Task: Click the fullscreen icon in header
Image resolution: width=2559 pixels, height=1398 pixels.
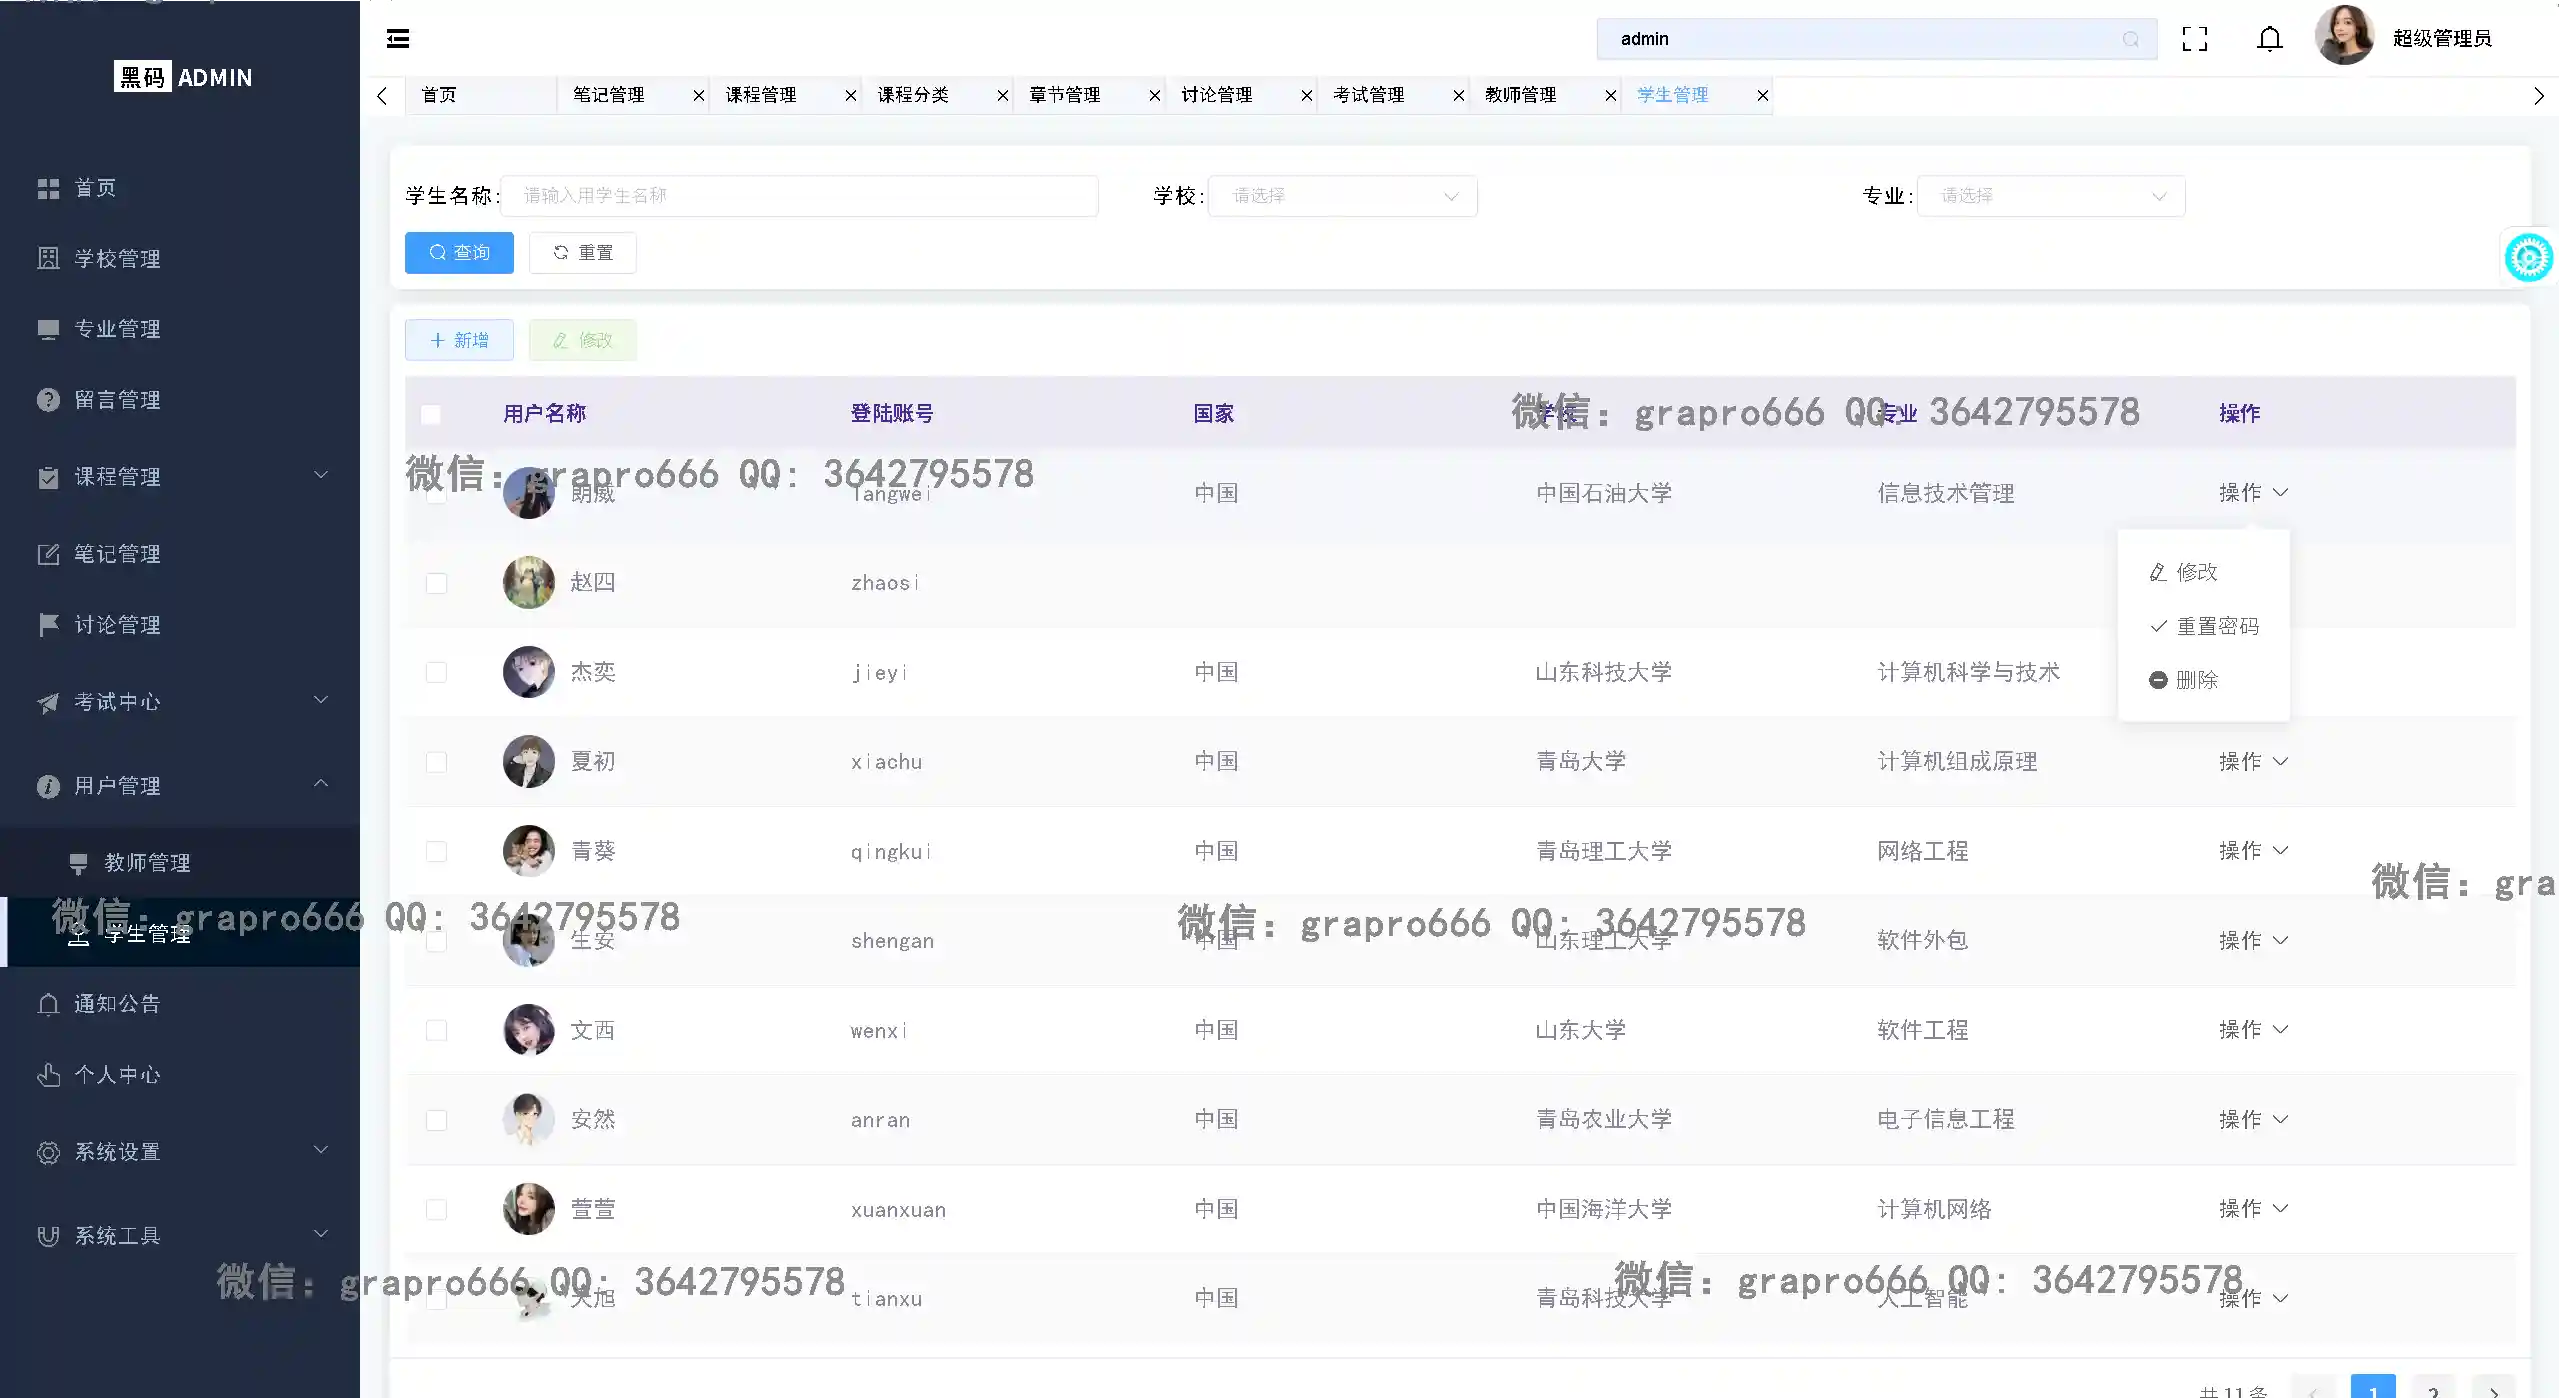Action: [x=2194, y=39]
